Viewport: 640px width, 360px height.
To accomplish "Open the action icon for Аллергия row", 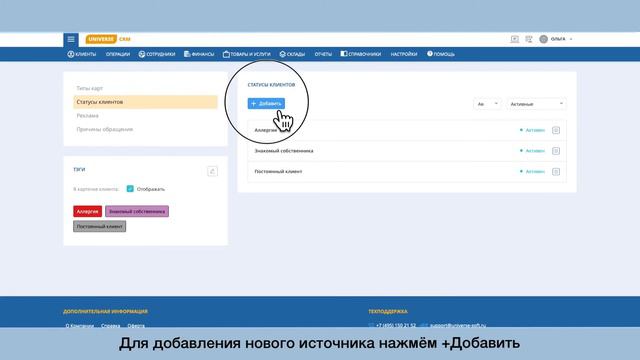I will (x=556, y=130).
